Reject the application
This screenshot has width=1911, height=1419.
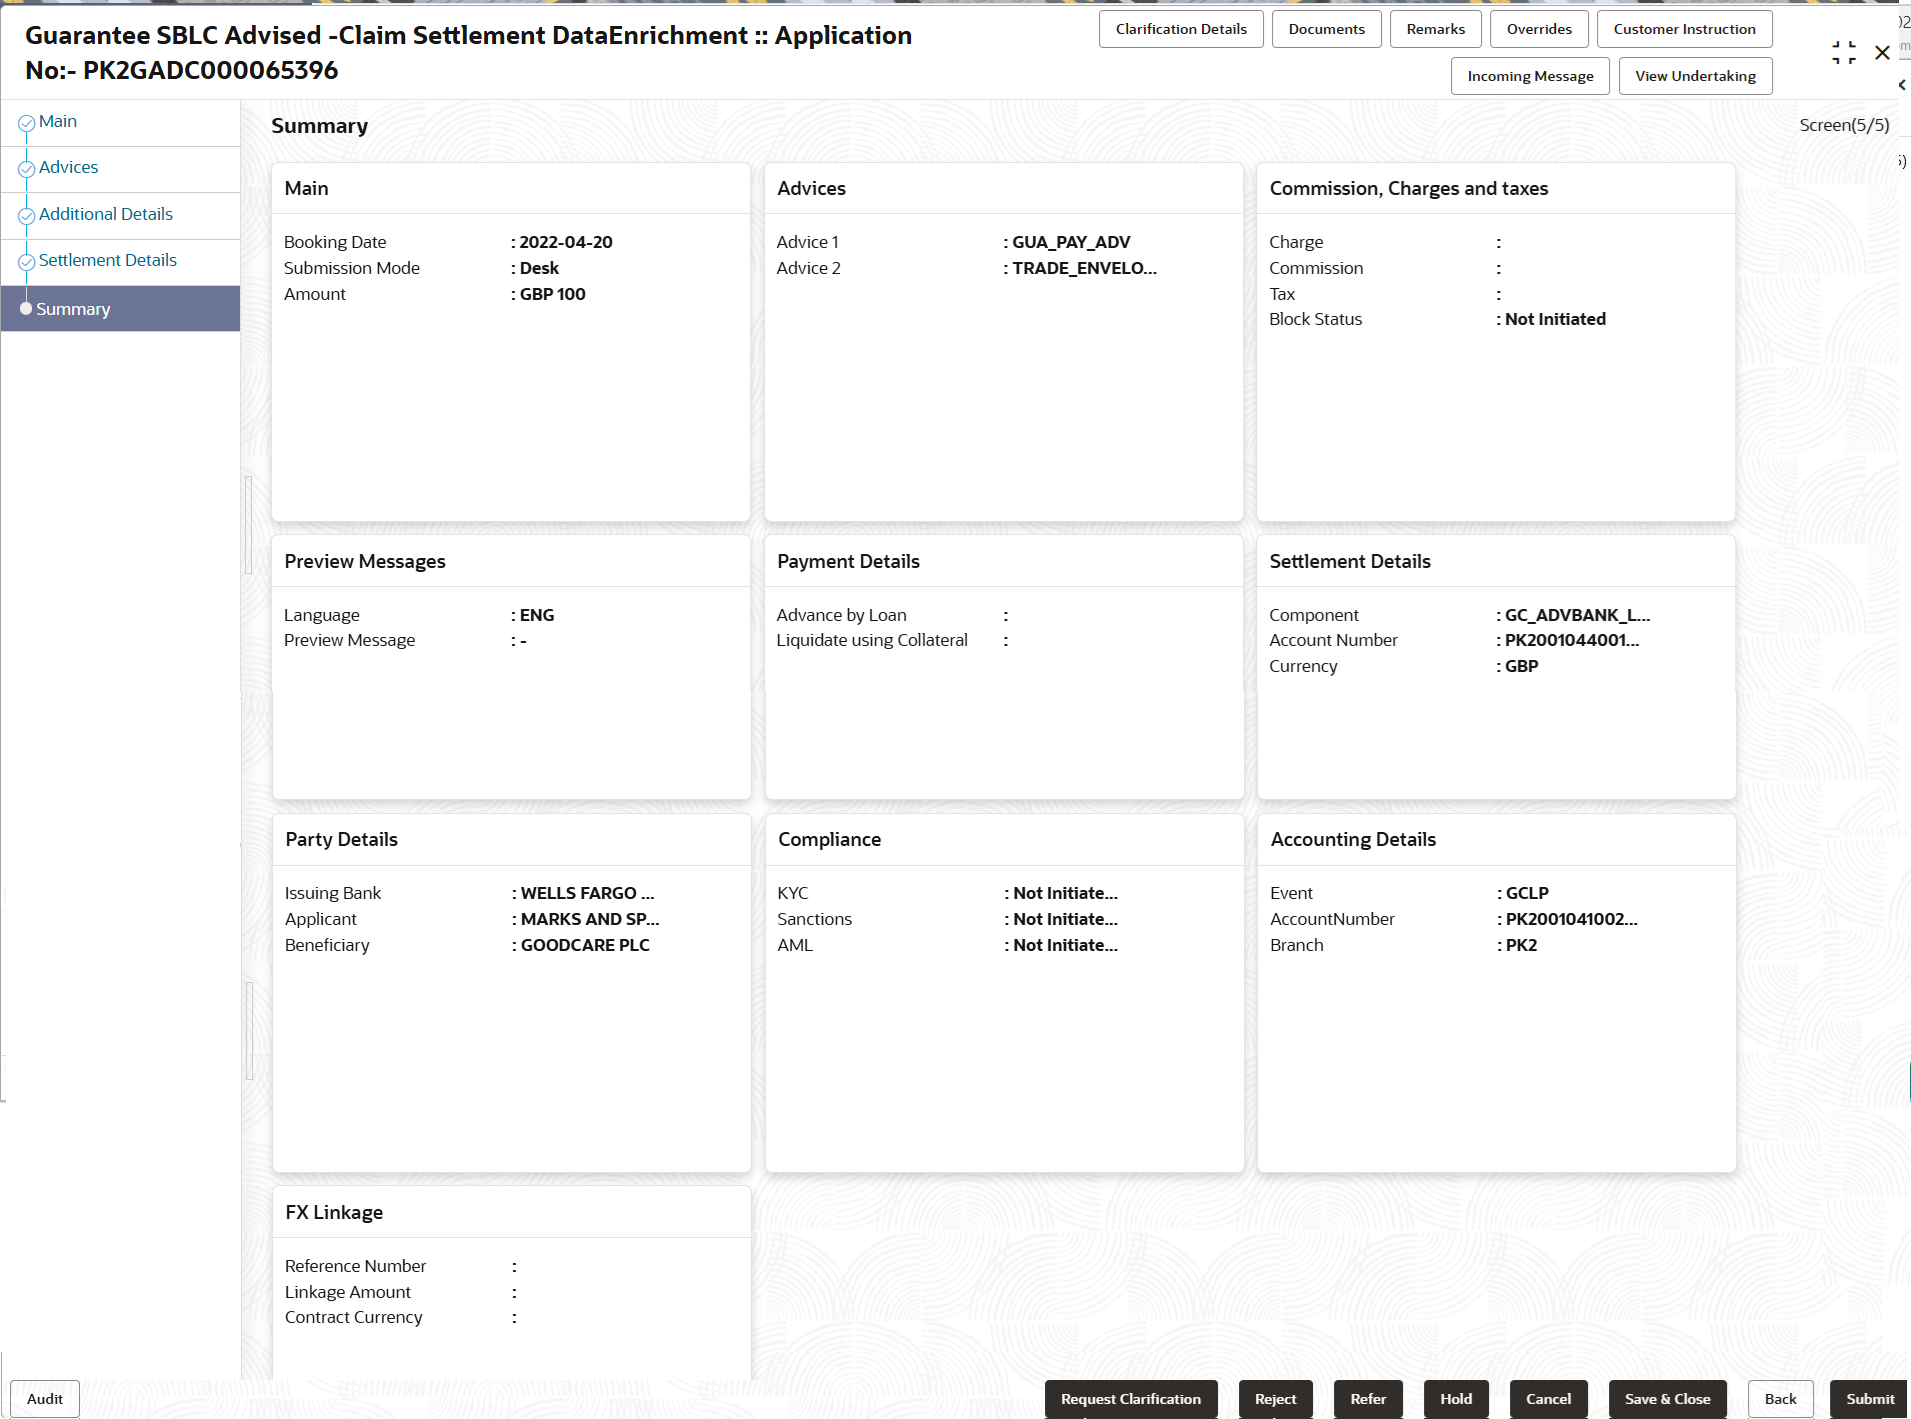pyautogui.click(x=1275, y=1399)
